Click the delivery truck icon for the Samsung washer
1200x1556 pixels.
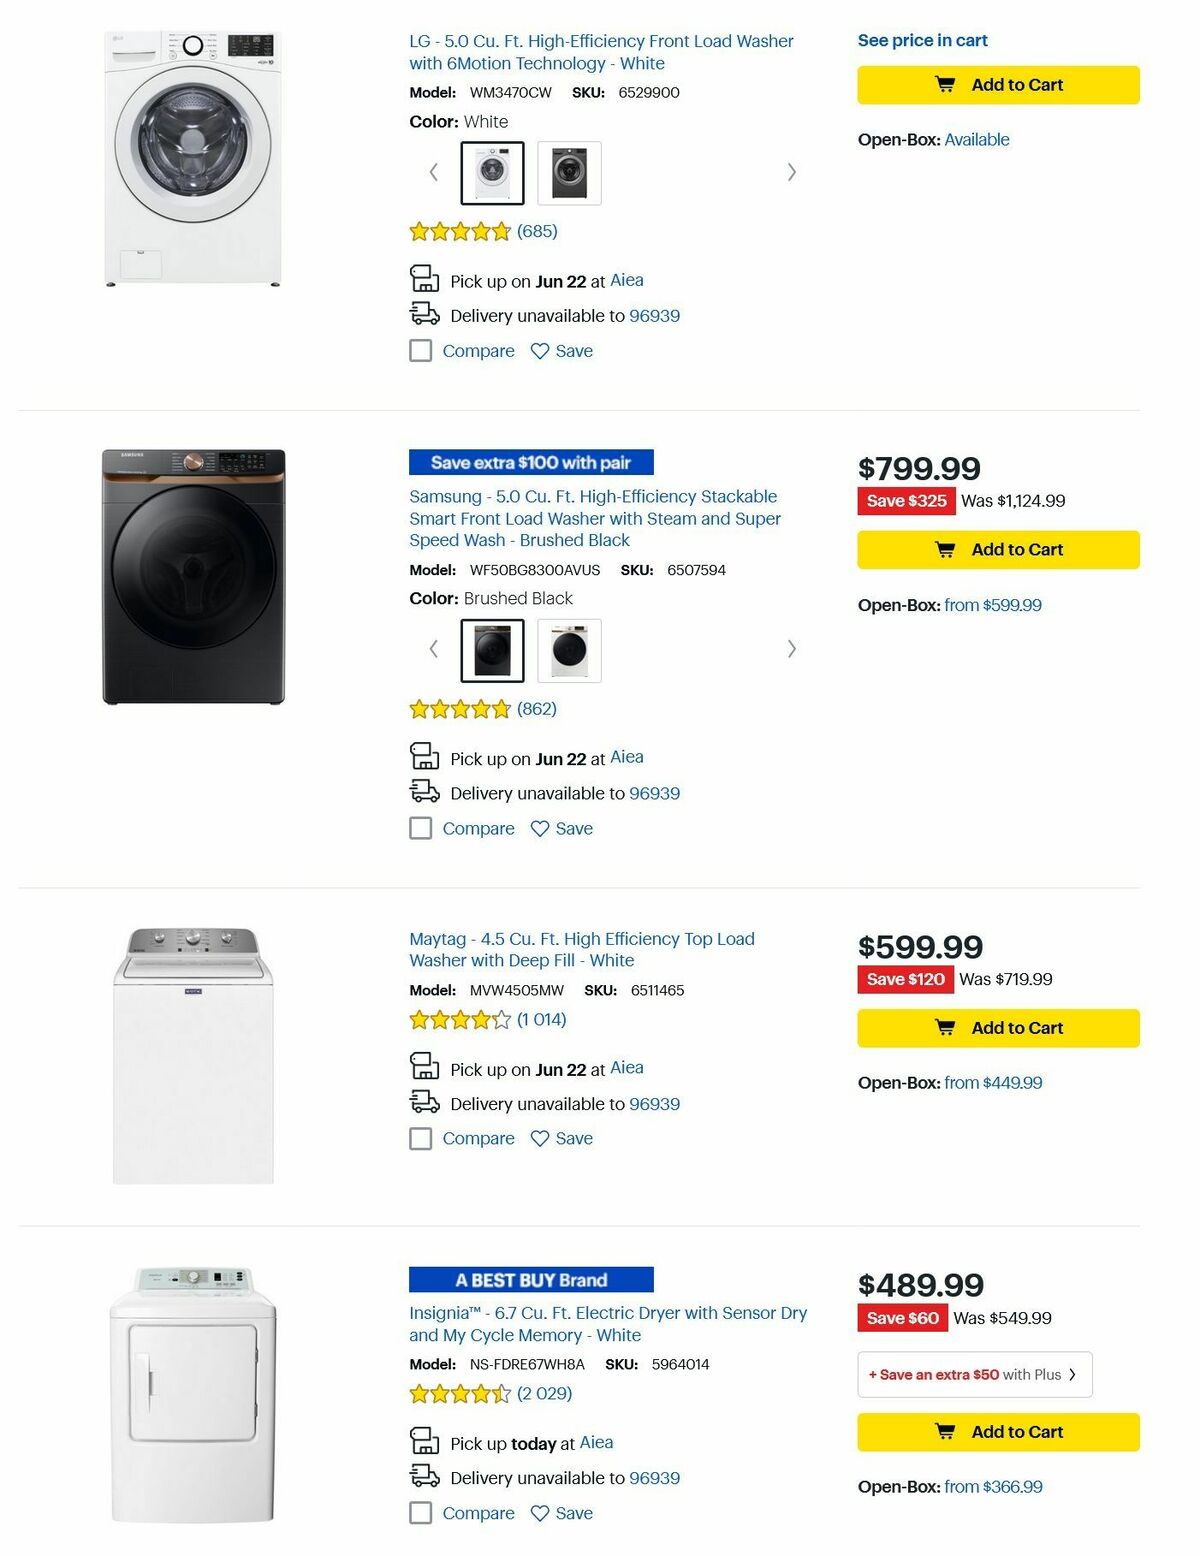point(424,791)
